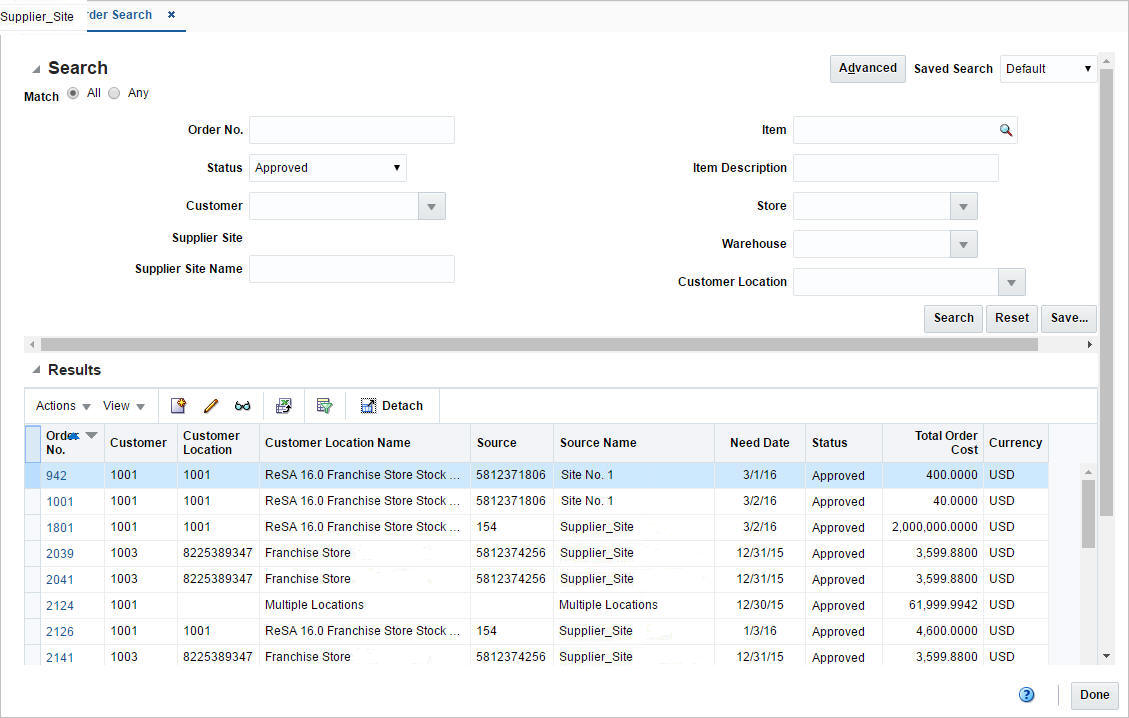This screenshot has height=718, width=1129.
Task: Detach the Results table
Action: (392, 405)
